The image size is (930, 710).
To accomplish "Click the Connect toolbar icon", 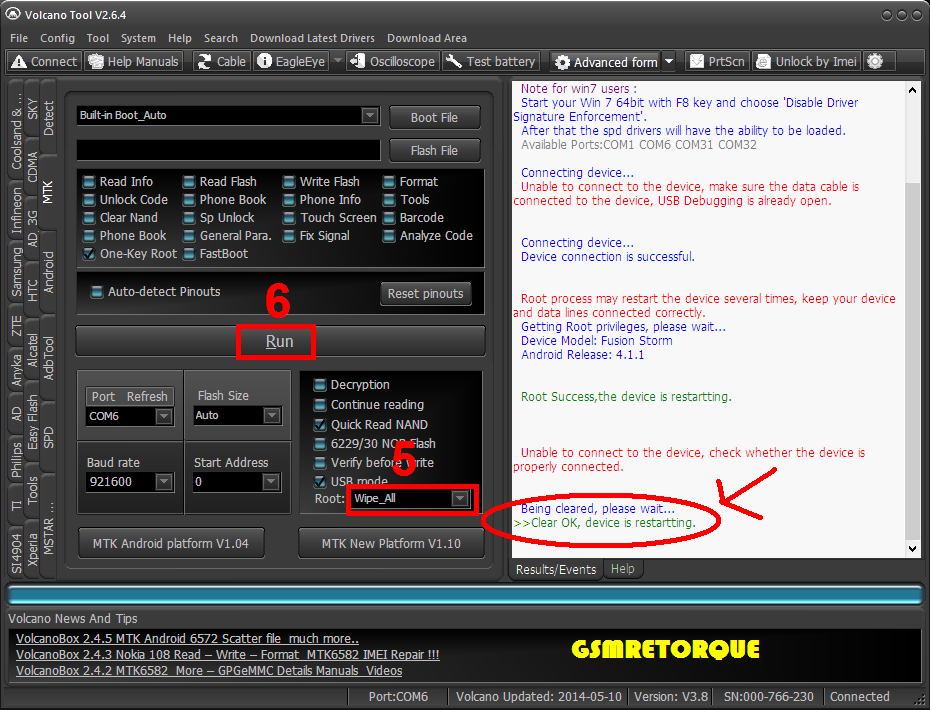I will coord(44,61).
